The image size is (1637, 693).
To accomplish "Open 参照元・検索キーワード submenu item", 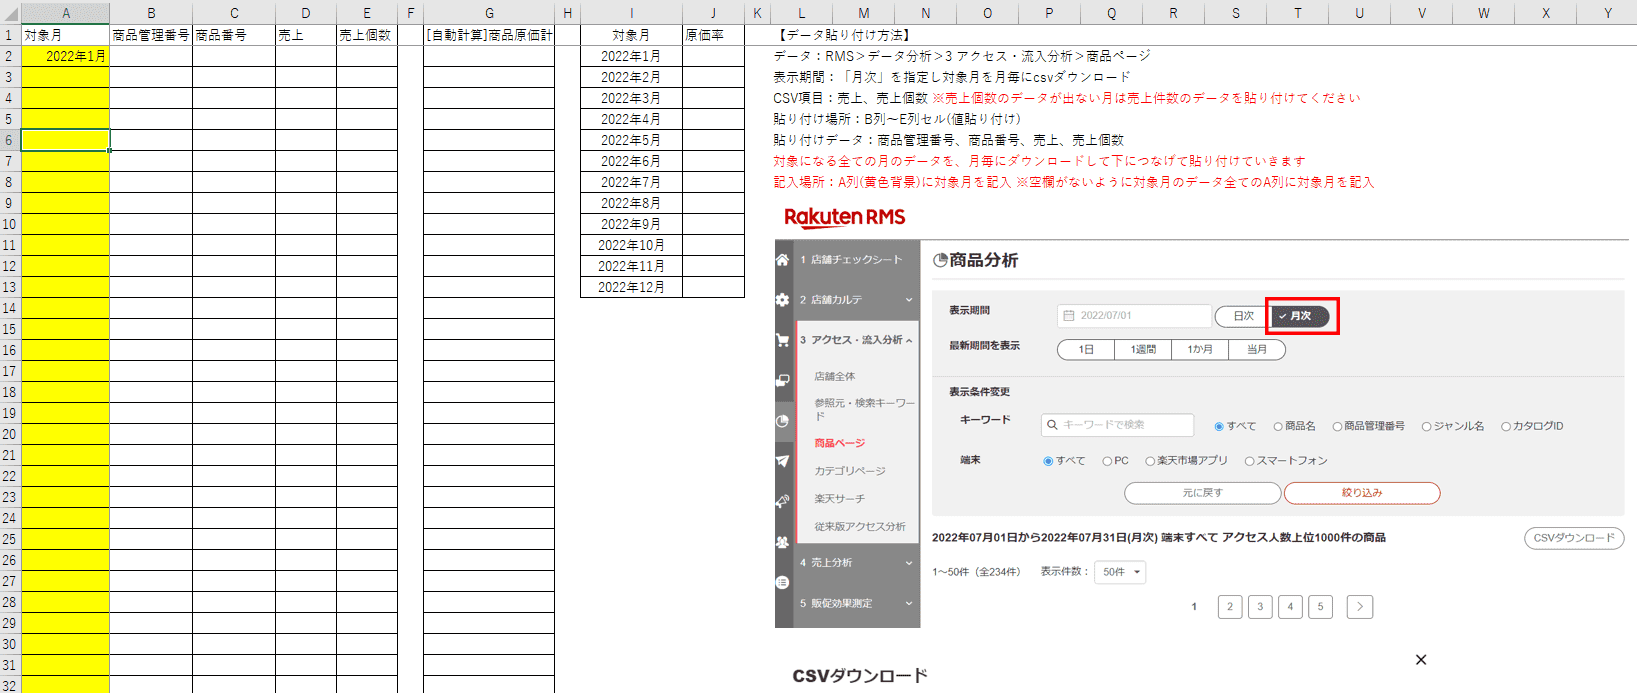I will click(864, 409).
